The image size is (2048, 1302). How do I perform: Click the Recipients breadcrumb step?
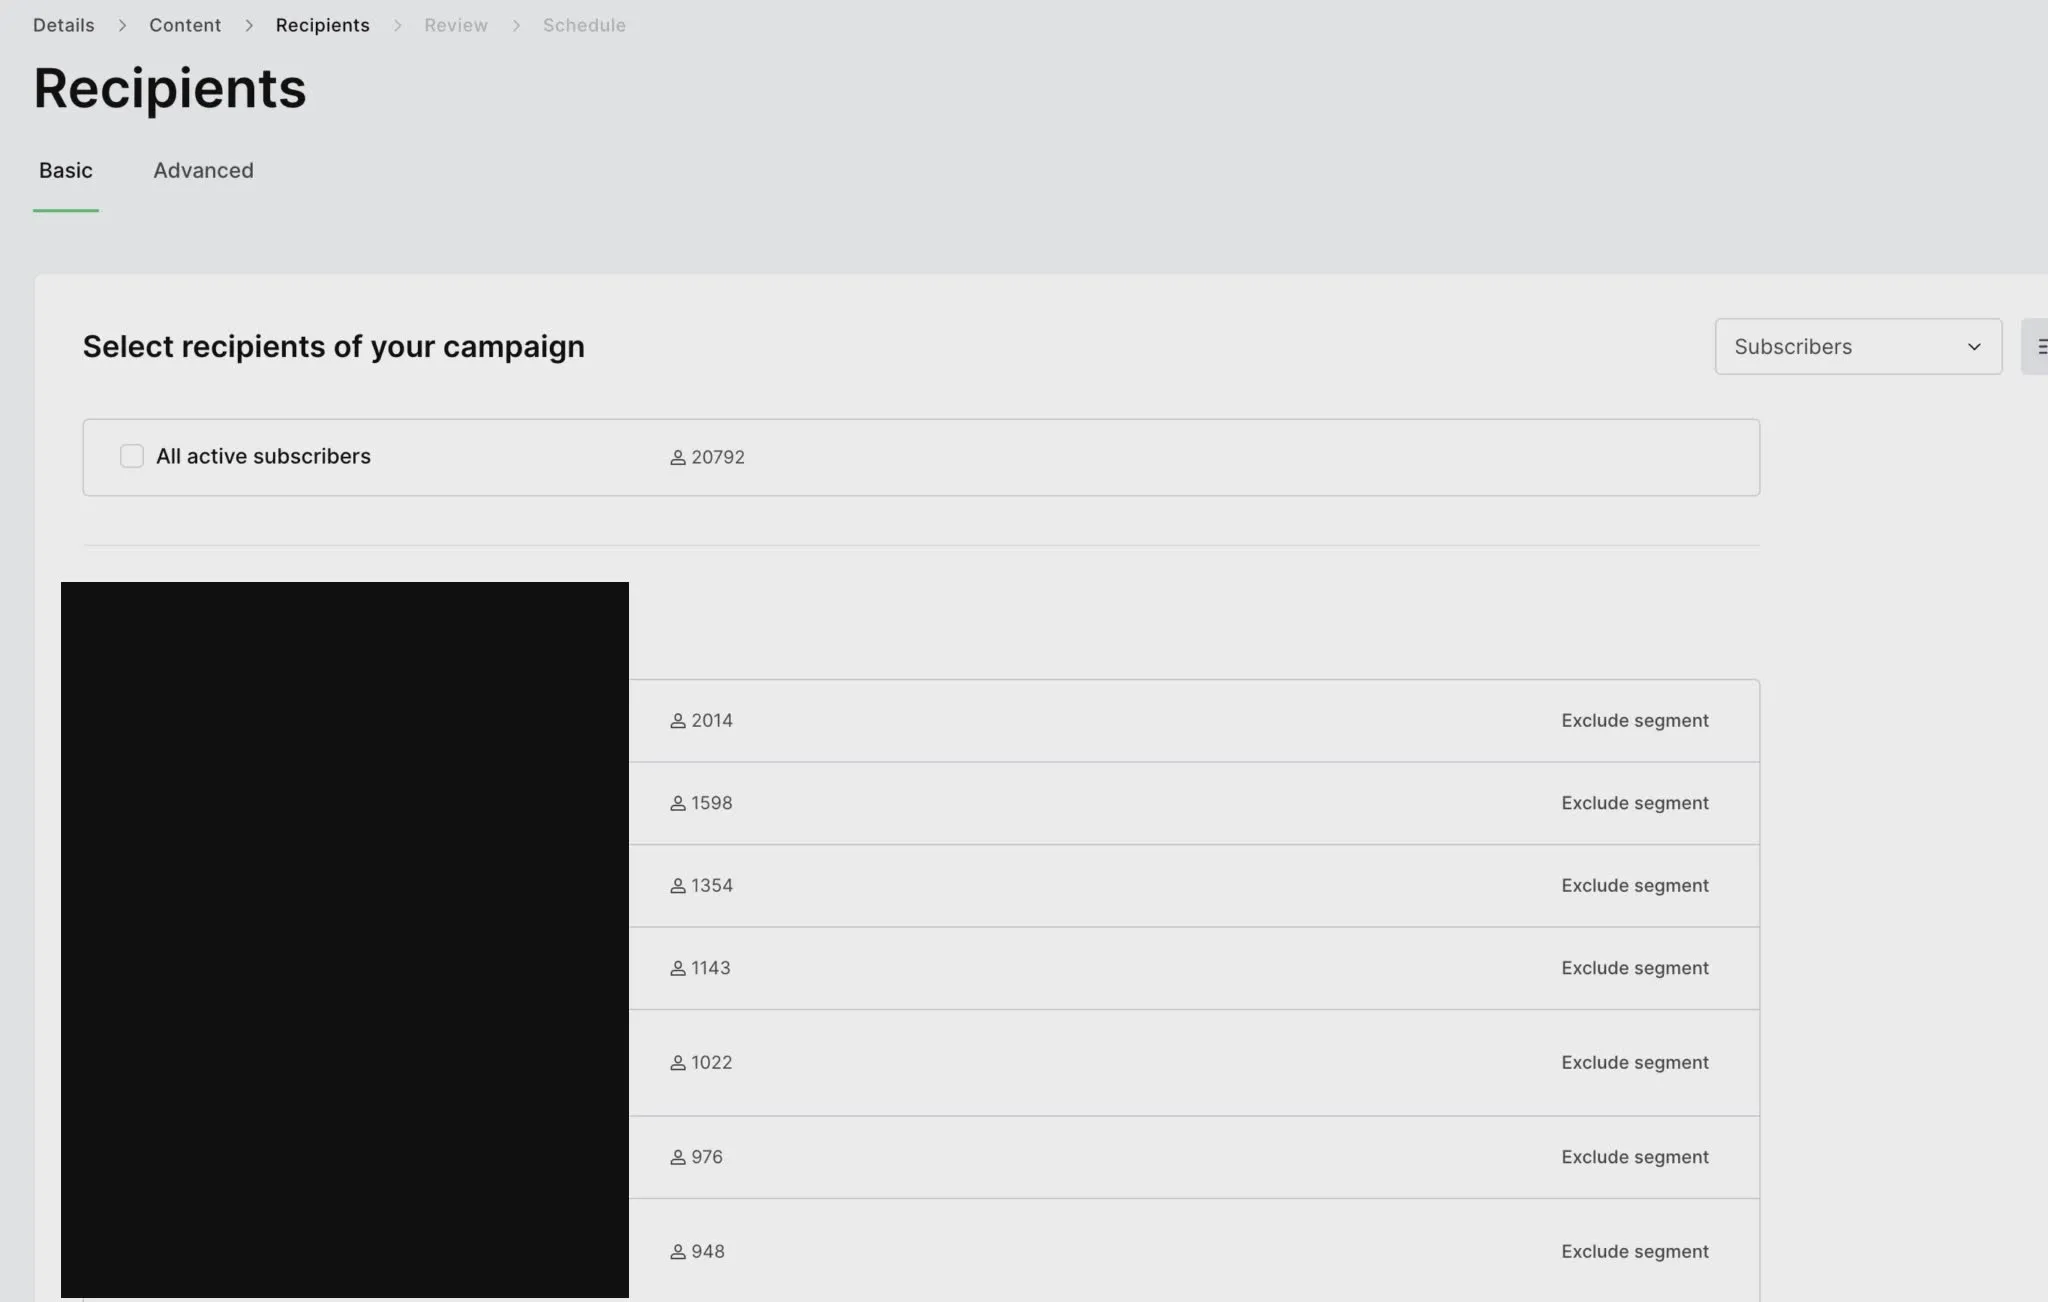(x=322, y=25)
